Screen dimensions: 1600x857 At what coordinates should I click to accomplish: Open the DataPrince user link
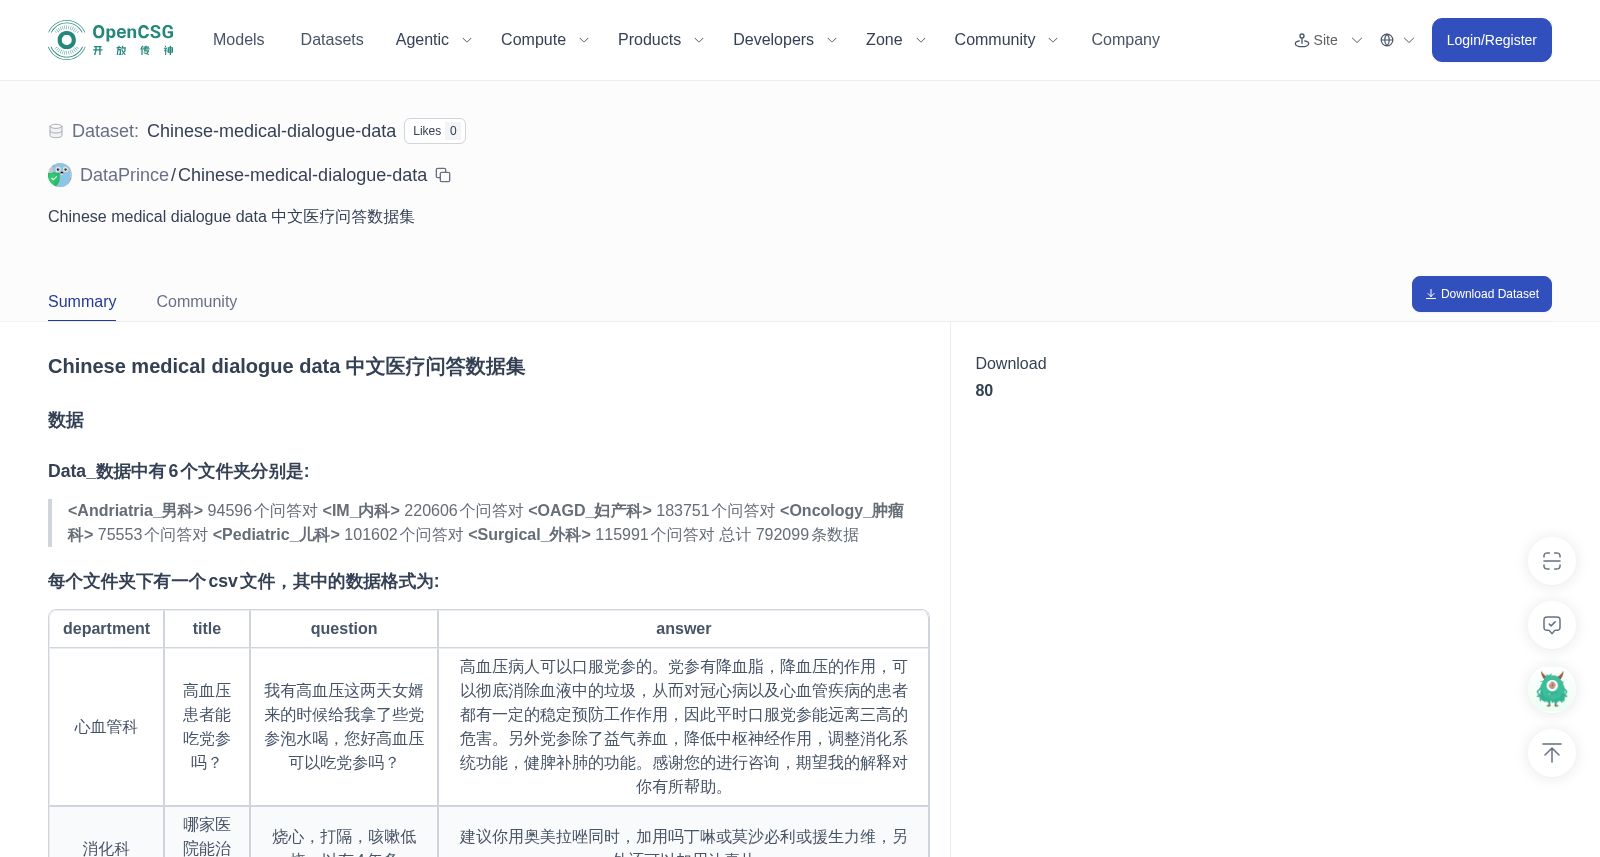(124, 175)
